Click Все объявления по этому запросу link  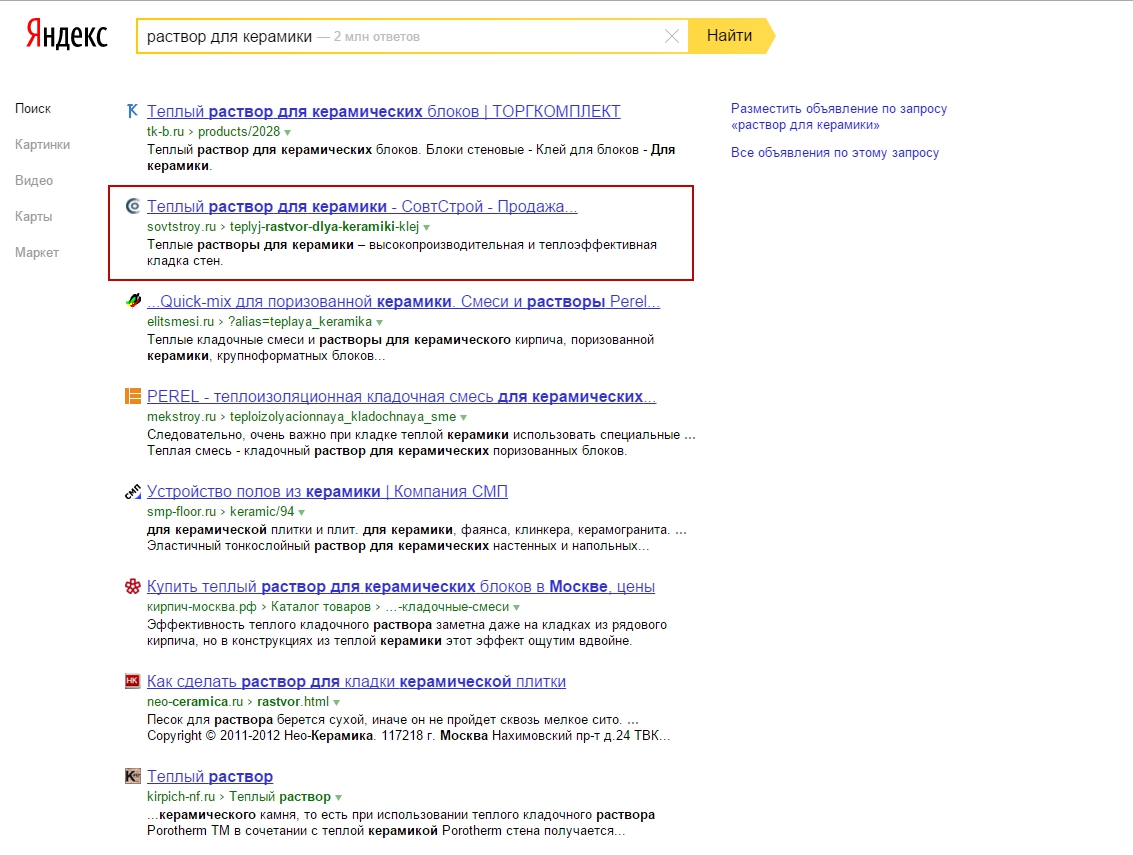point(835,152)
